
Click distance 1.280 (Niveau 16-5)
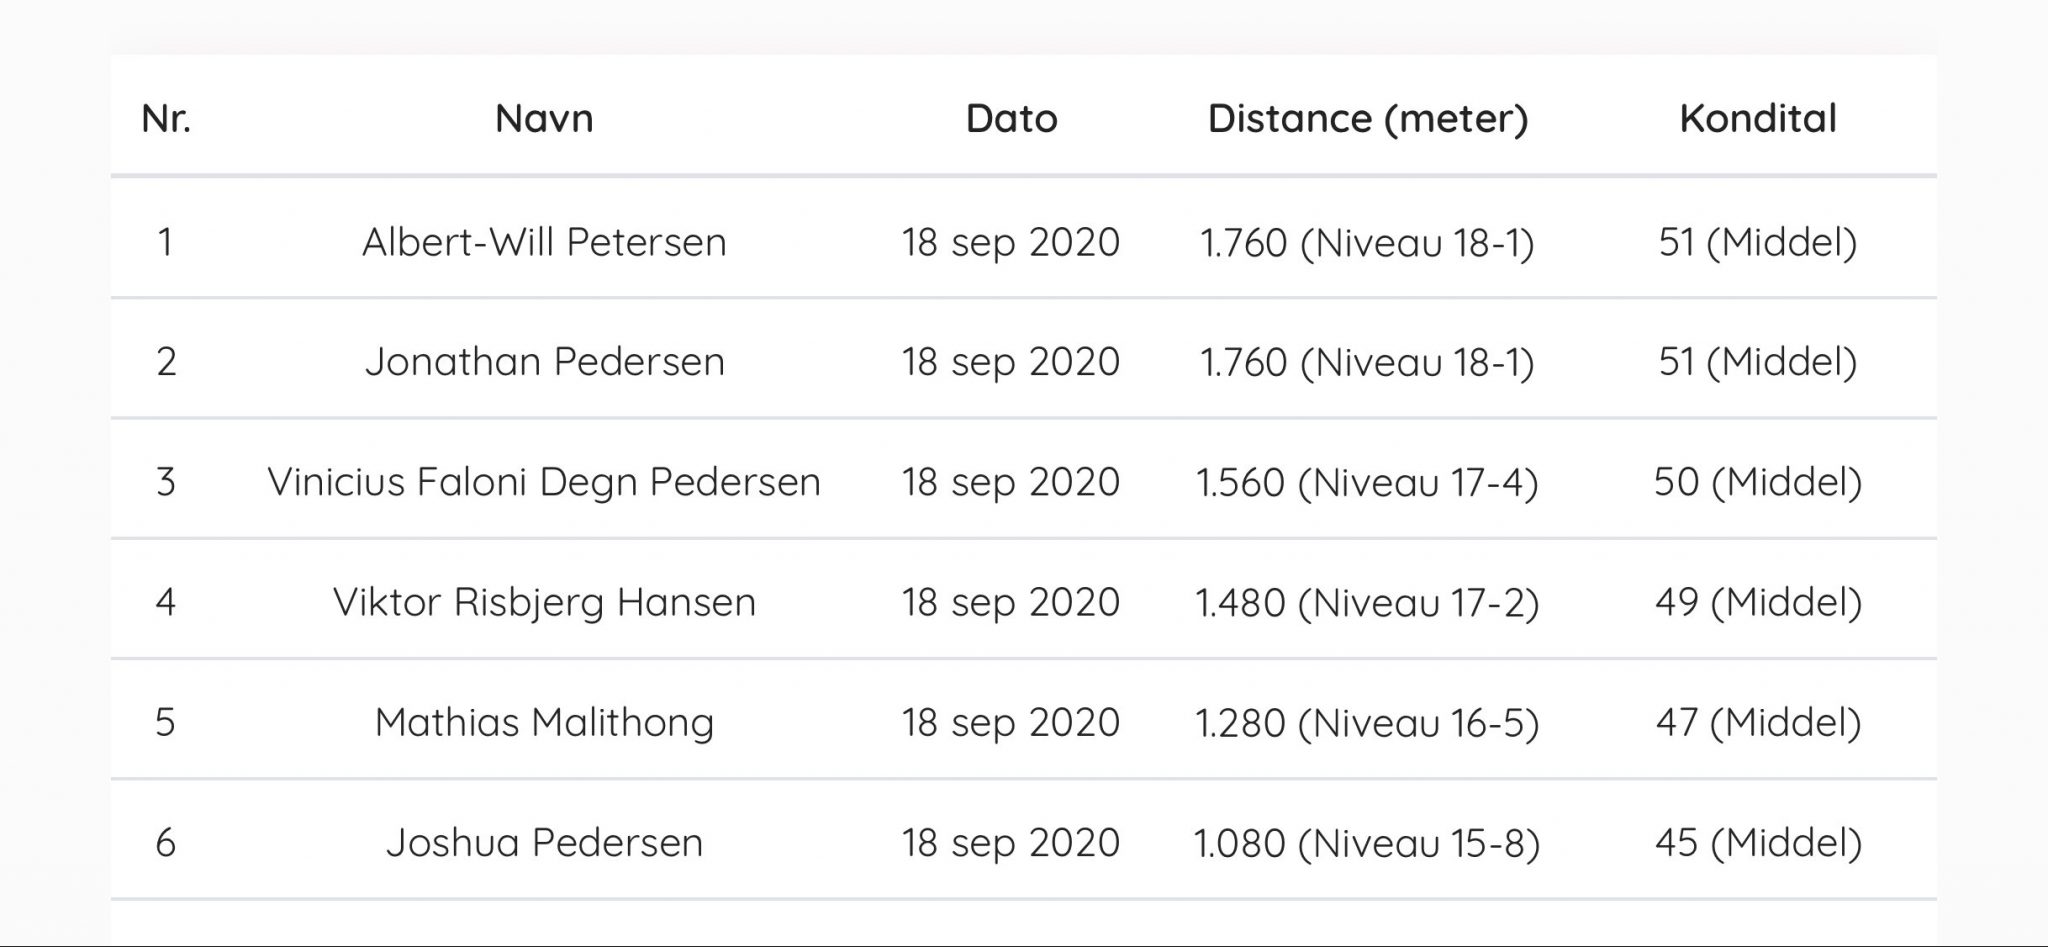tap(1367, 722)
